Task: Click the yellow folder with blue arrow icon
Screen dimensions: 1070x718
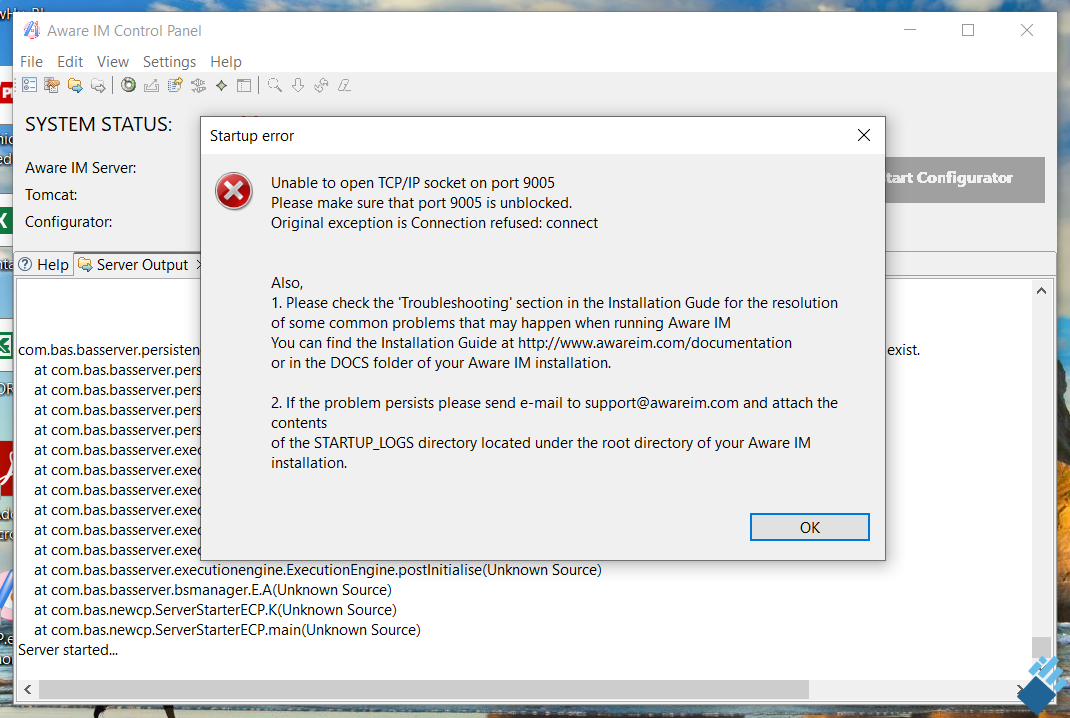Action: (x=75, y=85)
